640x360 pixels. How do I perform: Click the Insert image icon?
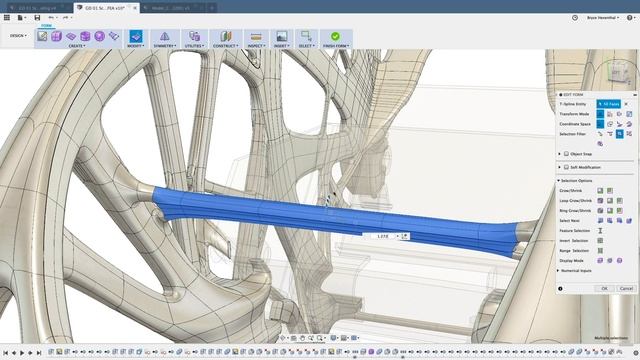pyautogui.click(x=282, y=37)
